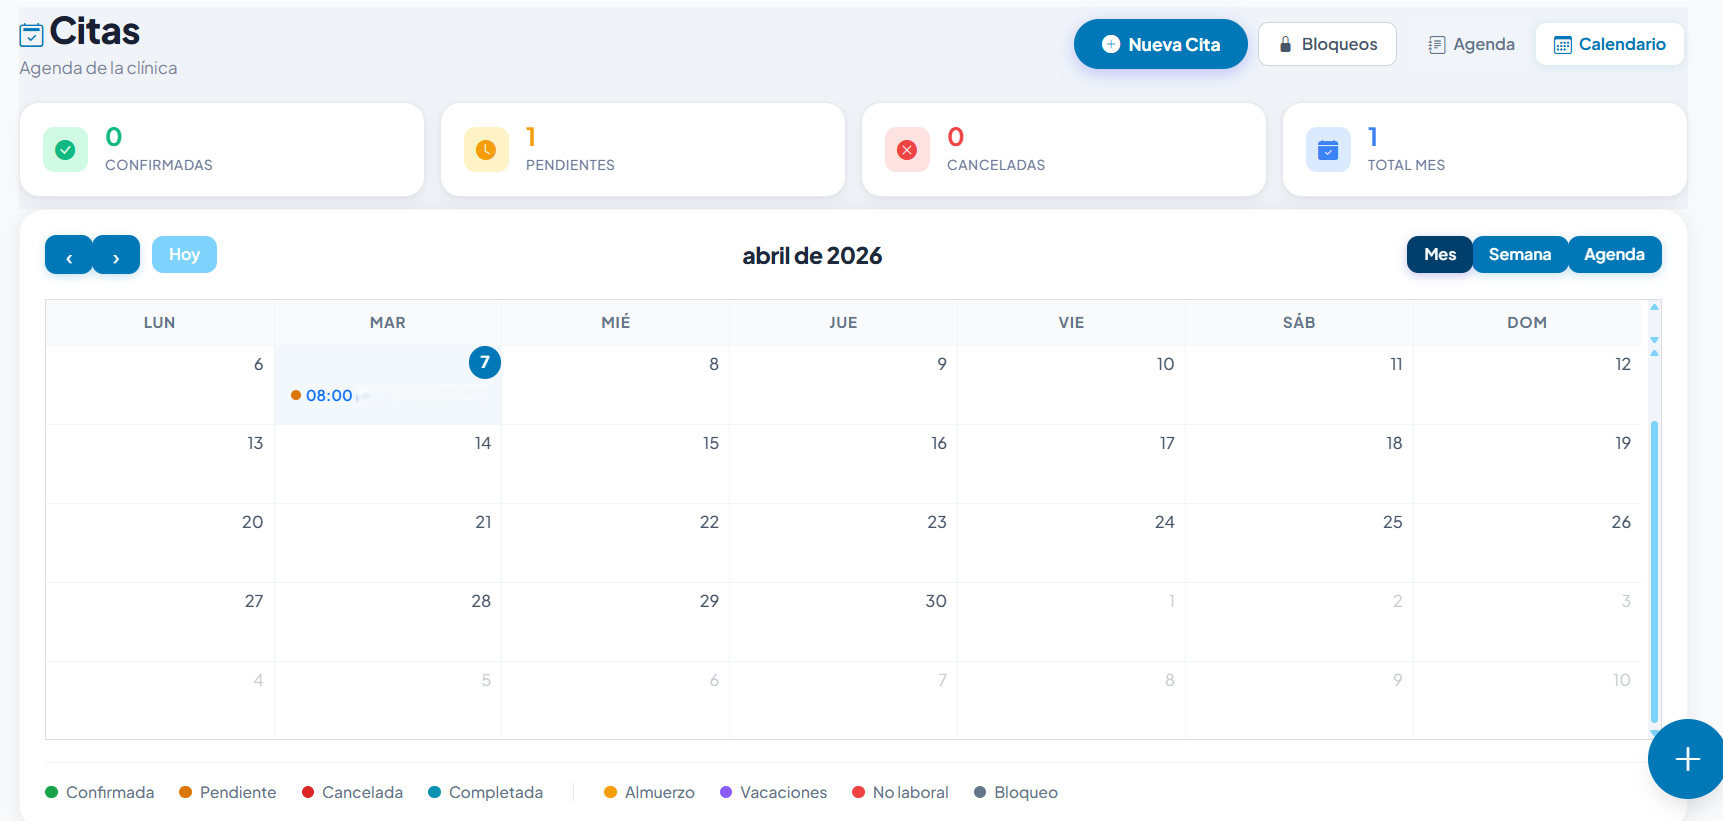Click the Confirmada green legend dot

point(52,792)
